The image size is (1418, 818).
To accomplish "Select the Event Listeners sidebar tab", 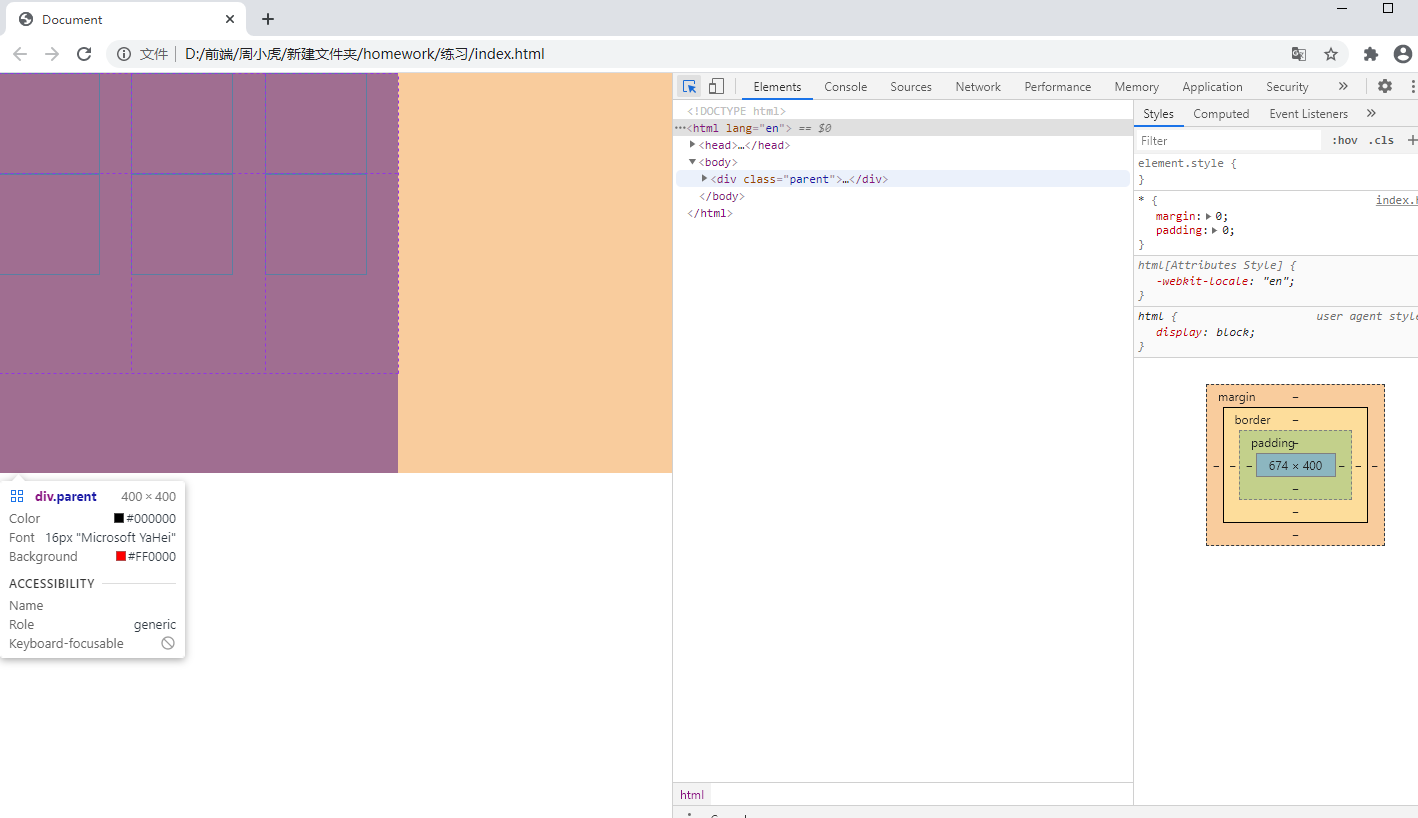I will click(1309, 114).
